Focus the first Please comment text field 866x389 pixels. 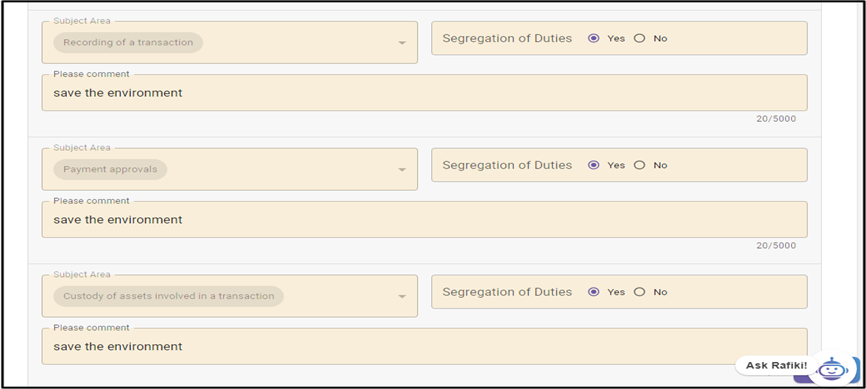click(424, 93)
